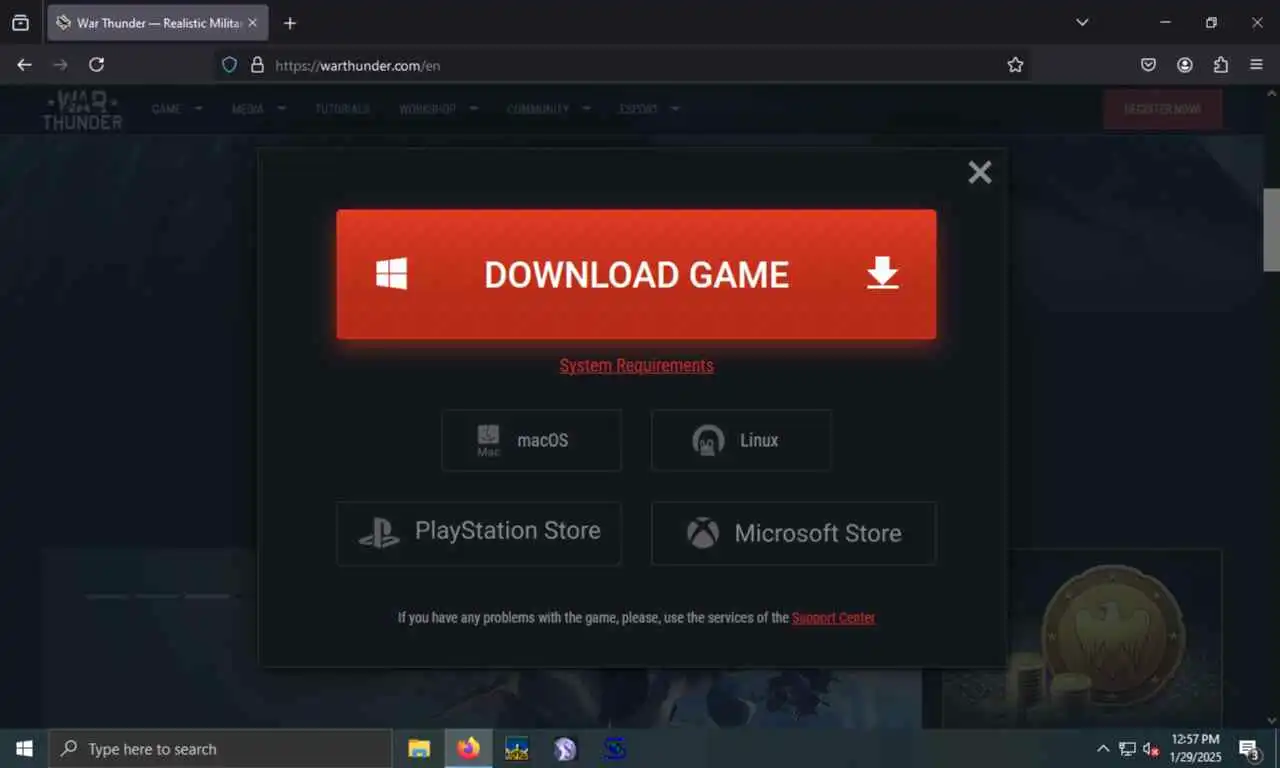Choose the Linux download option

tap(741, 440)
